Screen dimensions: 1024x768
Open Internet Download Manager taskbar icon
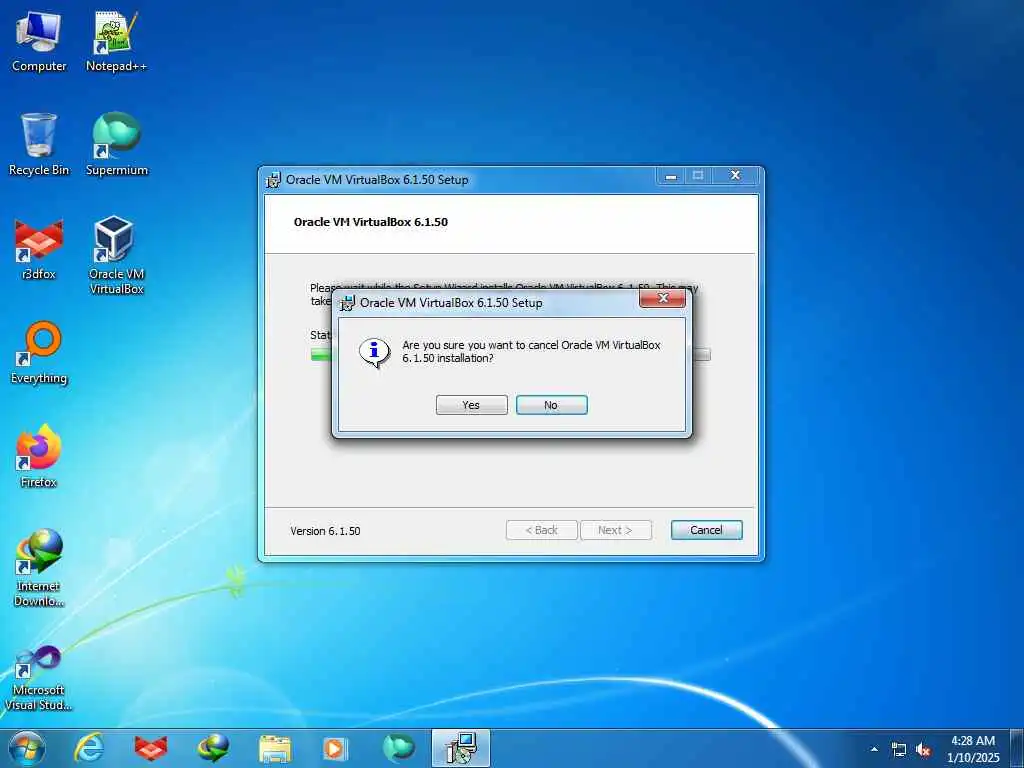pos(213,748)
